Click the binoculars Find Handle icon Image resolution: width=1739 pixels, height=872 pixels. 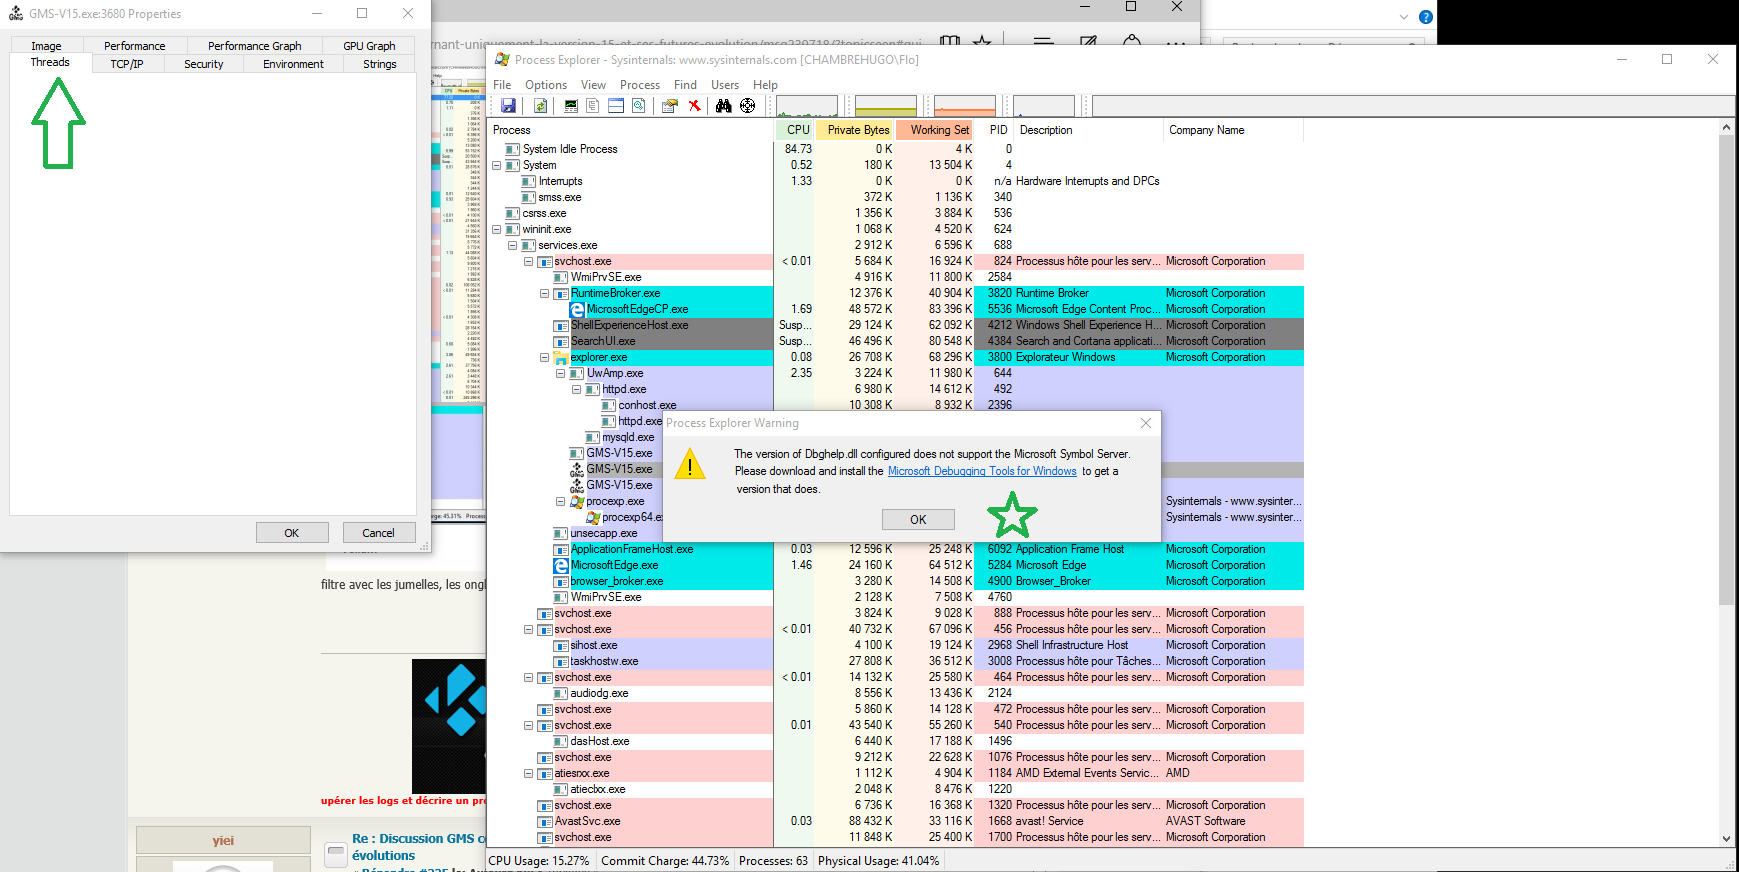723,106
